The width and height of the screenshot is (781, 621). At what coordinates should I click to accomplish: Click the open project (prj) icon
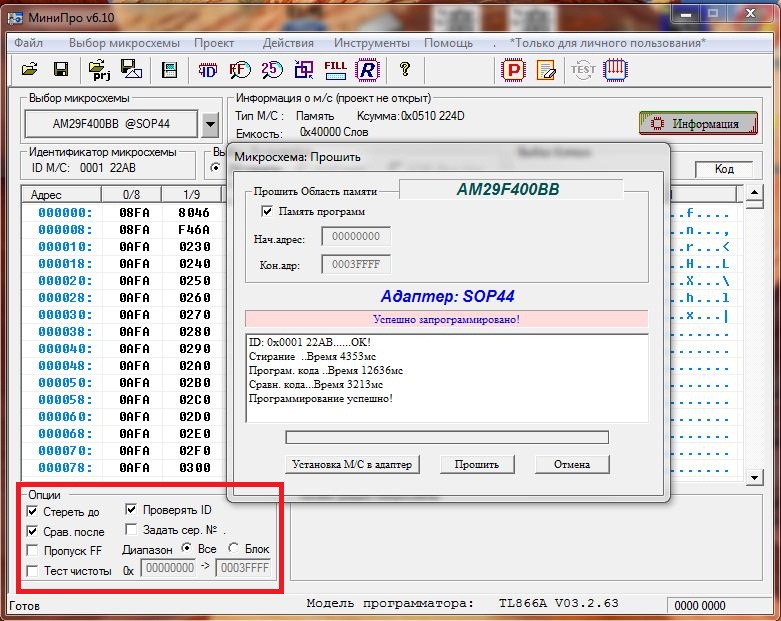pyautogui.click(x=100, y=69)
